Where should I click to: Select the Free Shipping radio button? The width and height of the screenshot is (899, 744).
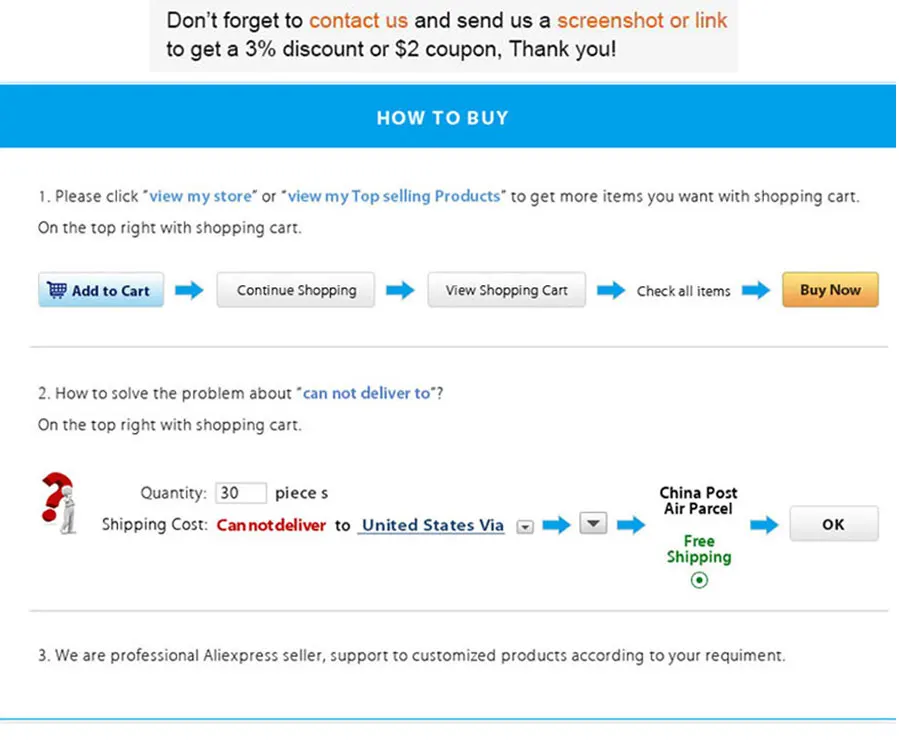point(699,580)
